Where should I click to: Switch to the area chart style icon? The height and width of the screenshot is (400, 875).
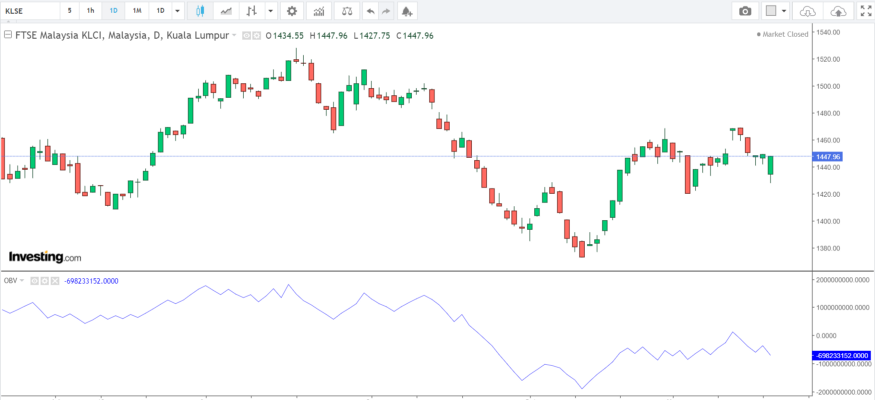227,11
